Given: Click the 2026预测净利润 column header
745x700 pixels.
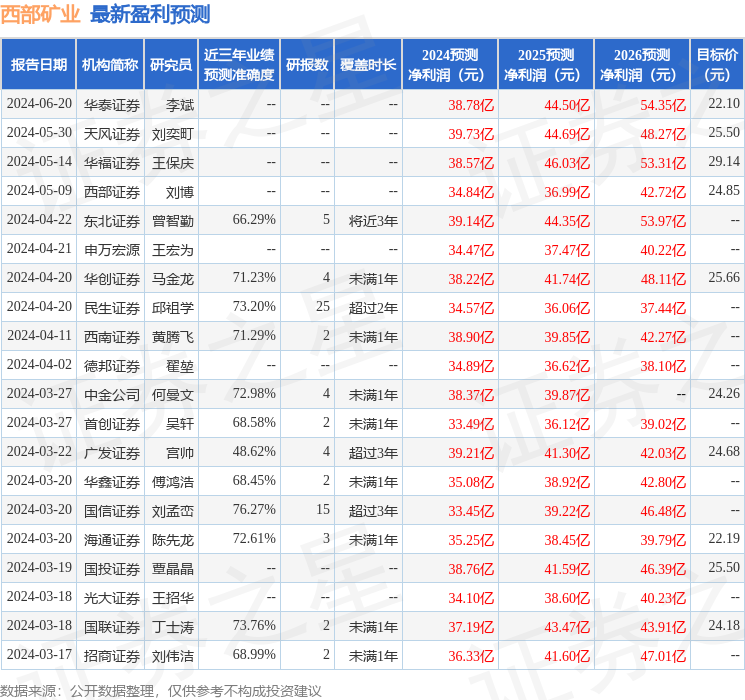Looking at the screenshot, I should tap(642, 65).
